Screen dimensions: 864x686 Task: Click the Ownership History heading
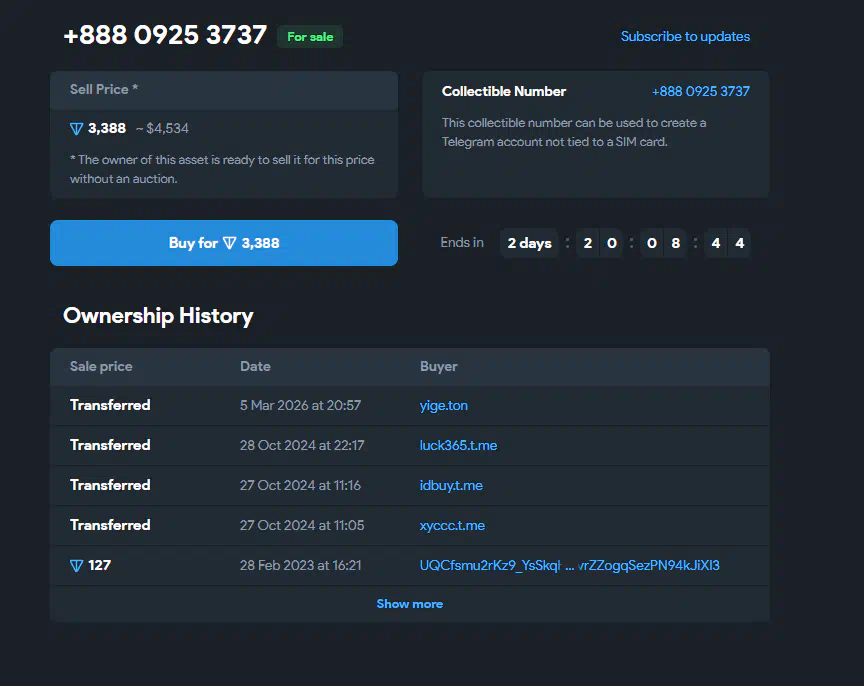pyautogui.click(x=158, y=316)
